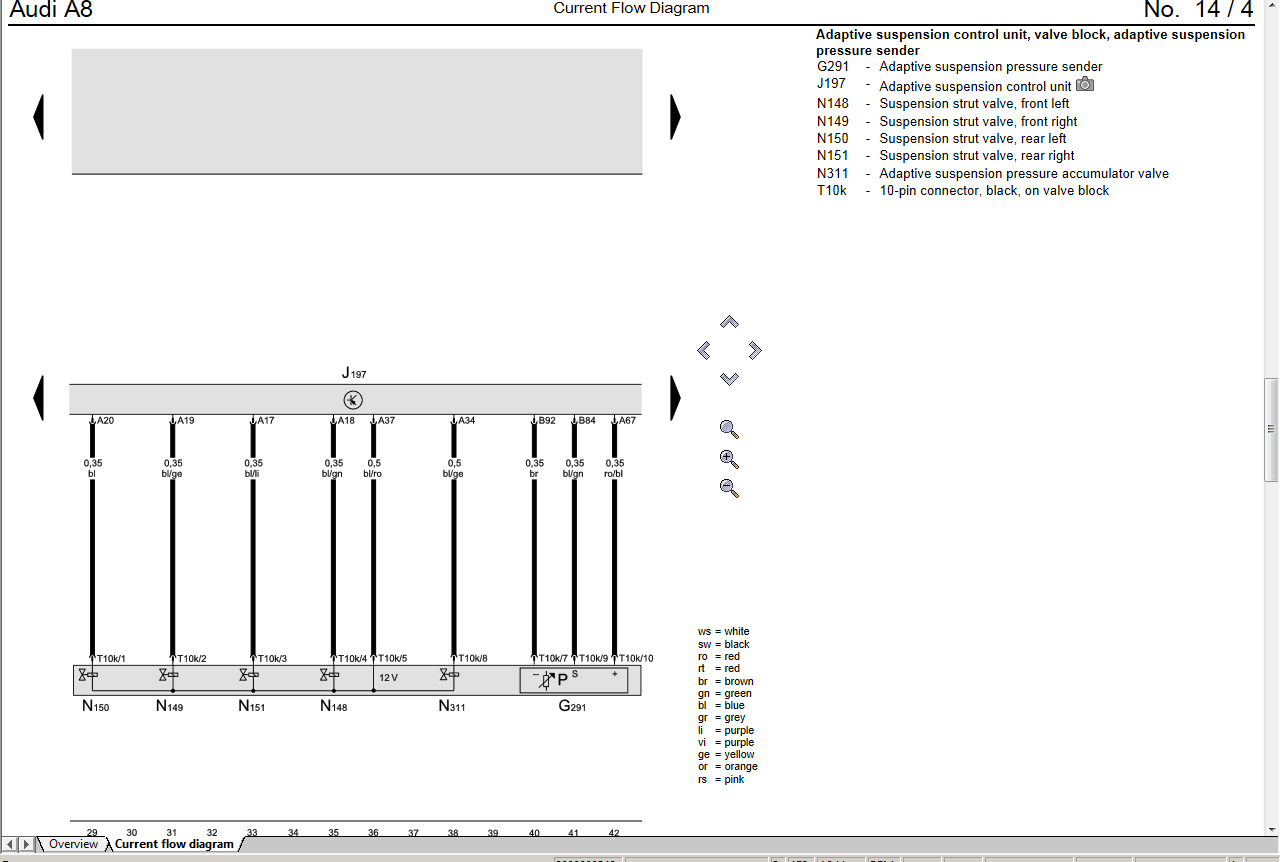
Task: Open the camera icon beside J197
Action: tap(1084, 85)
